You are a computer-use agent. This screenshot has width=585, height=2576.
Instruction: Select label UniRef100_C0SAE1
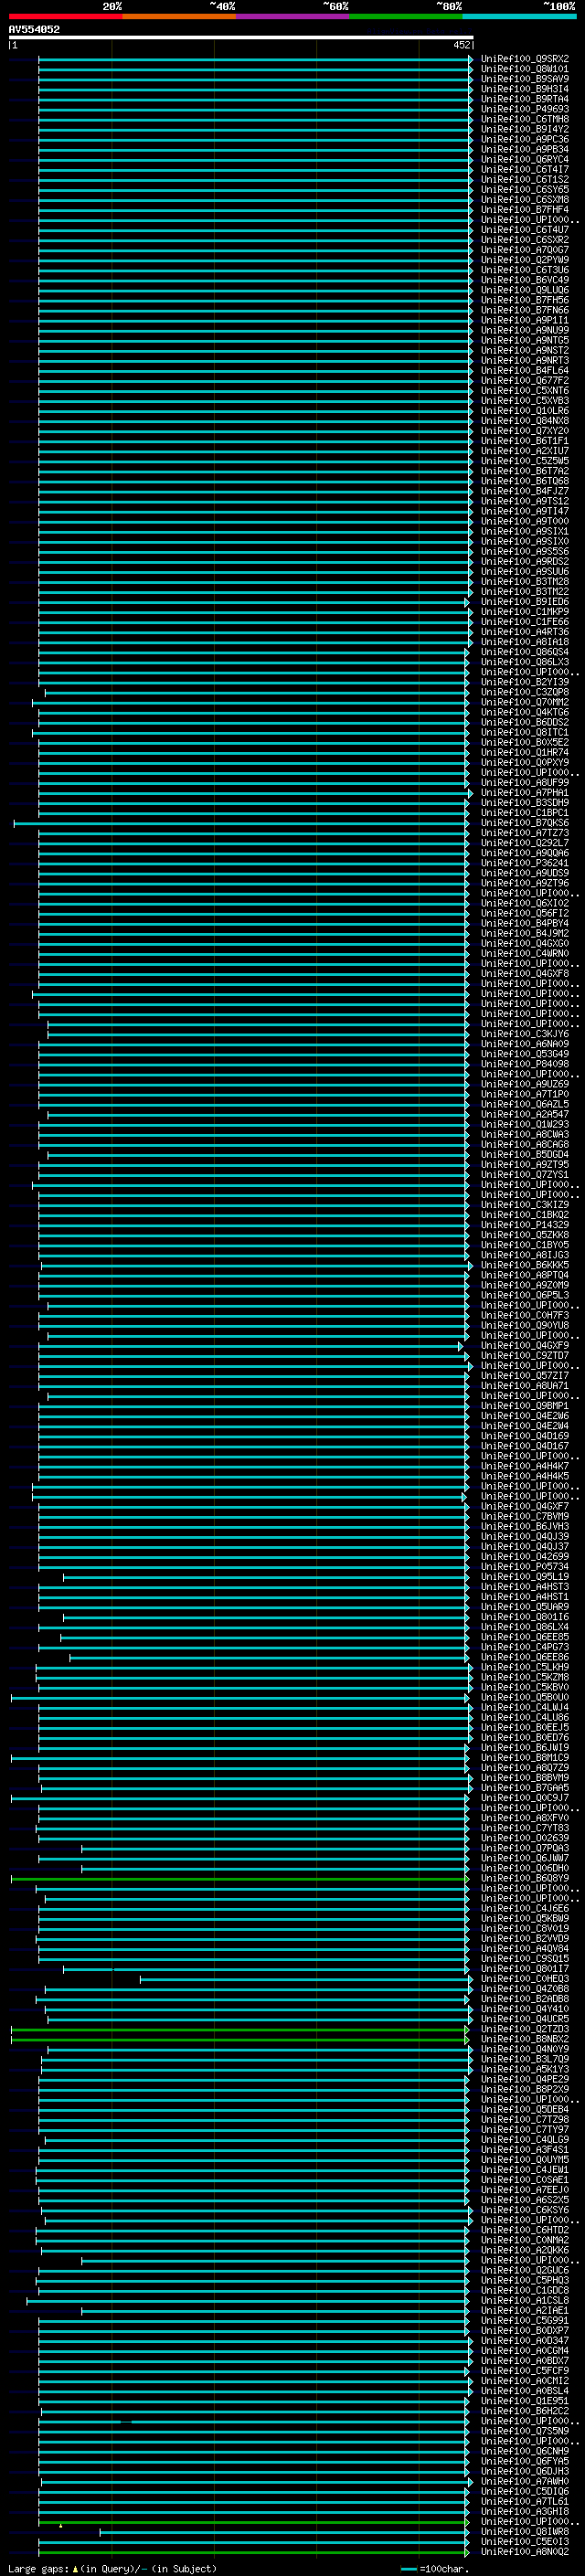(525, 2179)
